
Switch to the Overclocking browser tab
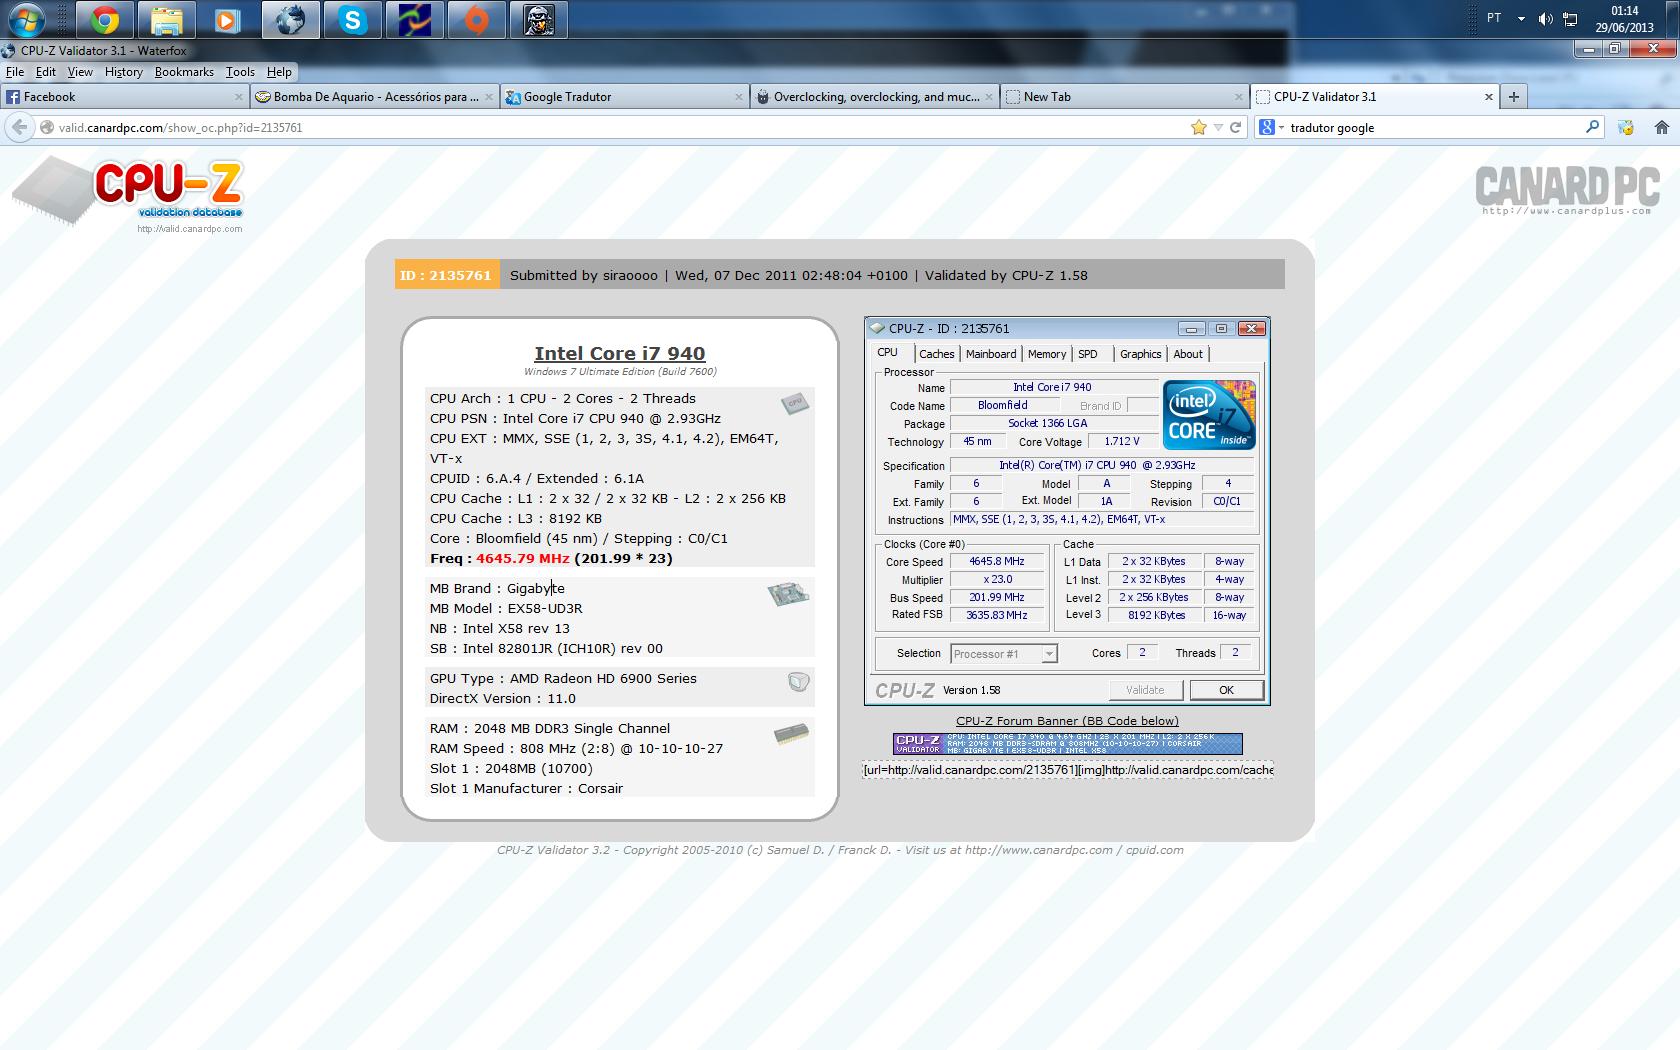click(874, 97)
